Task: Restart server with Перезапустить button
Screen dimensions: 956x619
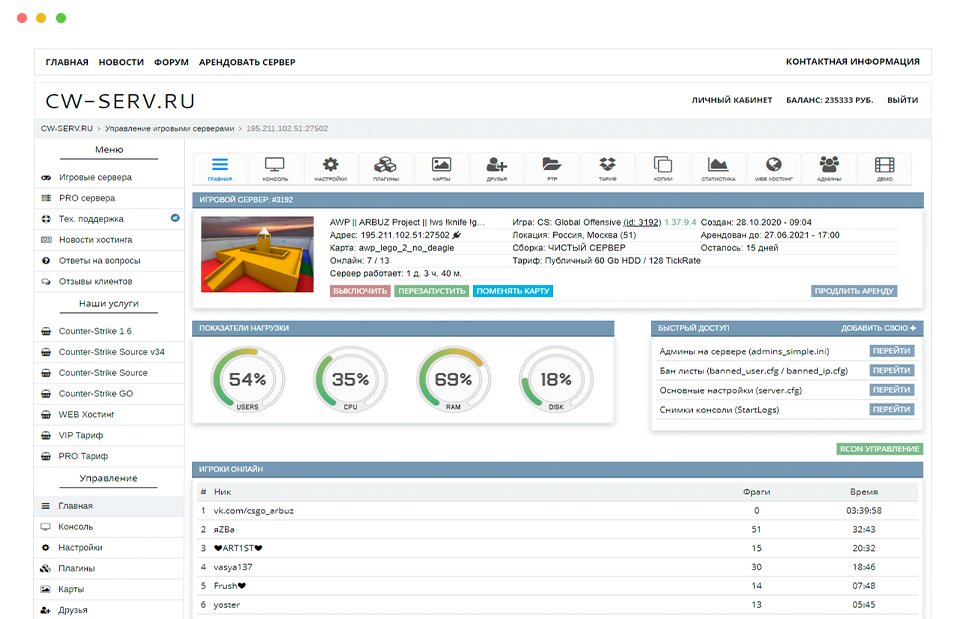Action: point(431,291)
